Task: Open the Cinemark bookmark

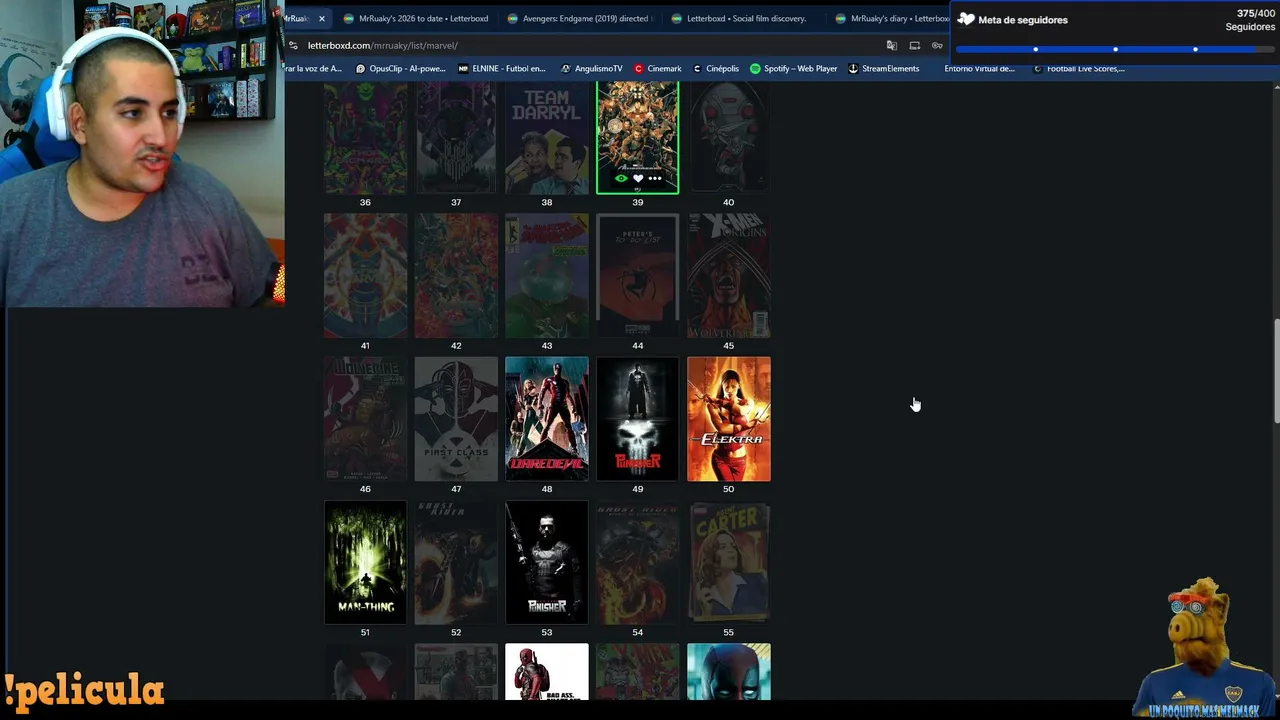Action: tap(658, 69)
